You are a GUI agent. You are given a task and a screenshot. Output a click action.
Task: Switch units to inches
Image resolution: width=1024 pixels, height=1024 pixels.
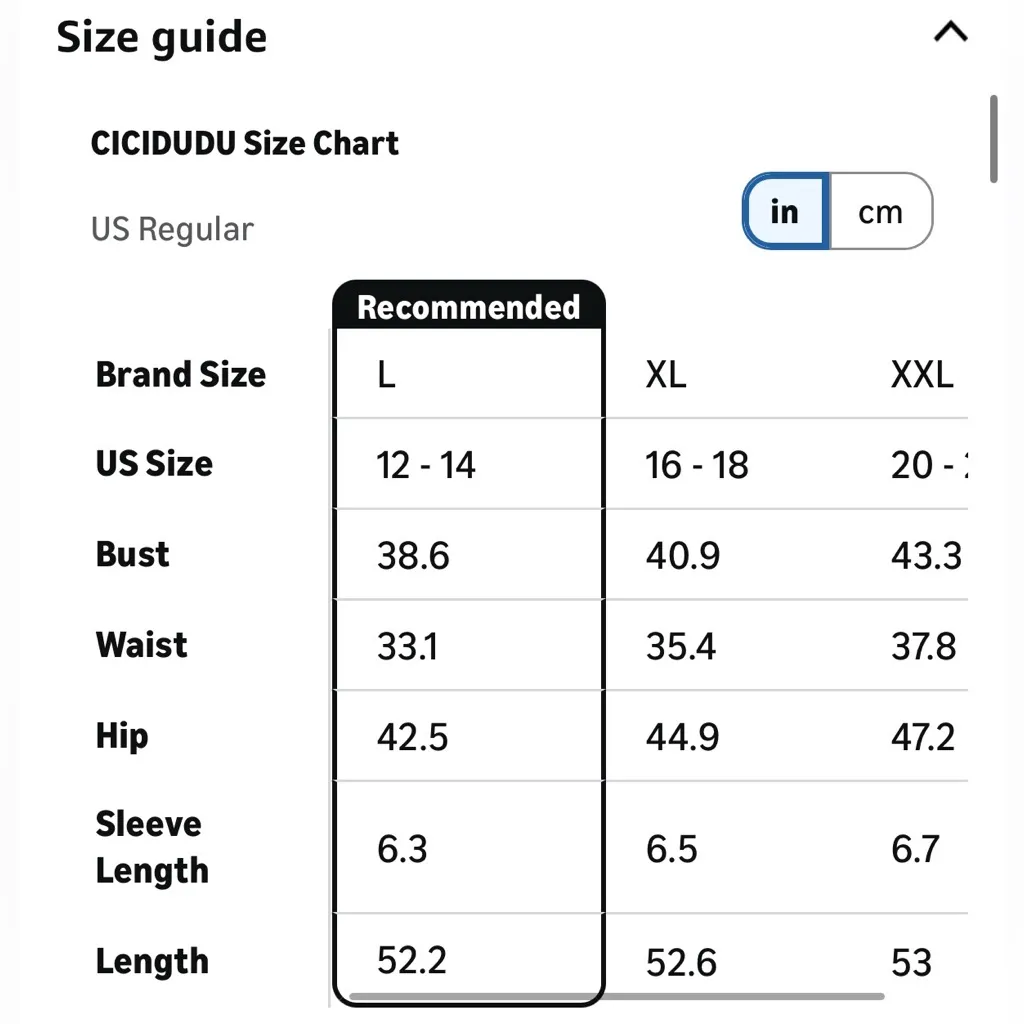pos(785,212)
